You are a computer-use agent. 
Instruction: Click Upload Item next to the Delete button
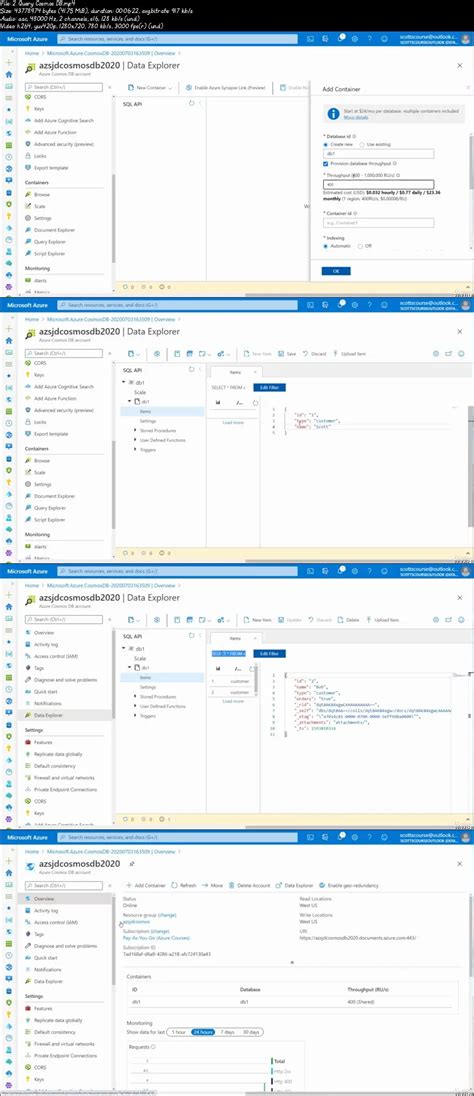382,619
